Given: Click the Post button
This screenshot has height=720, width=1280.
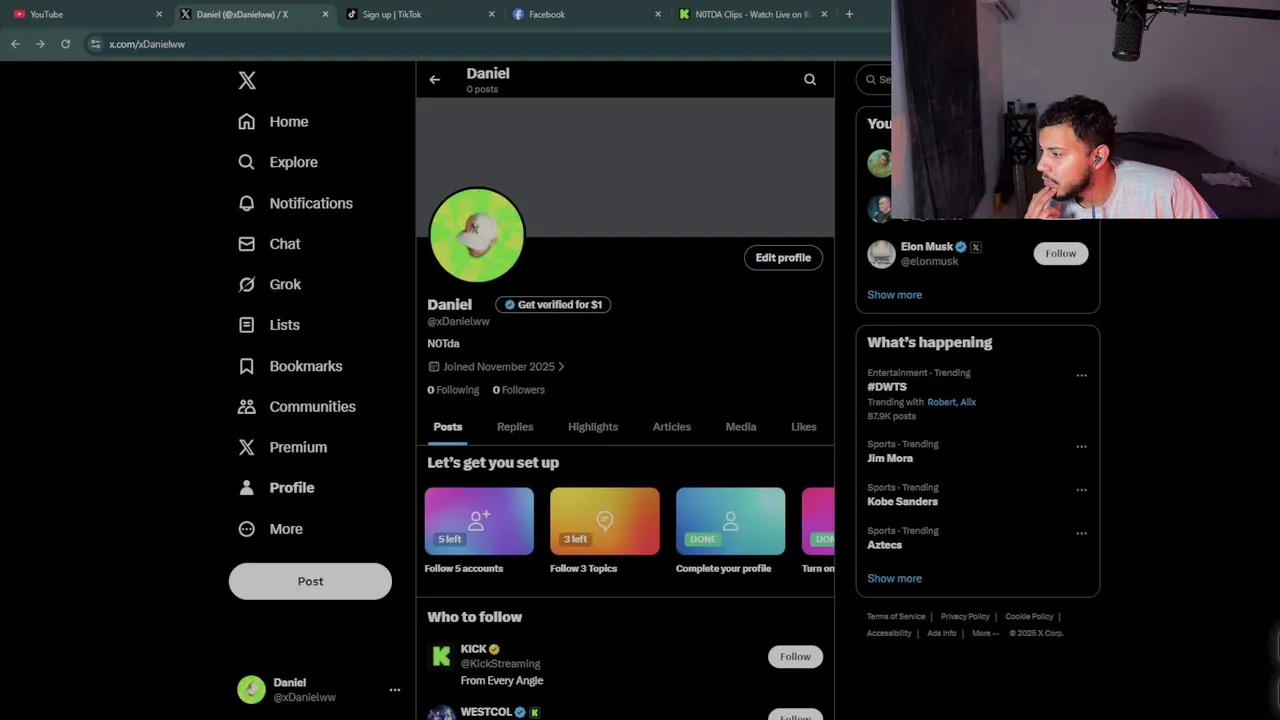Looking at the screenshot, I should tap(310, 581).
